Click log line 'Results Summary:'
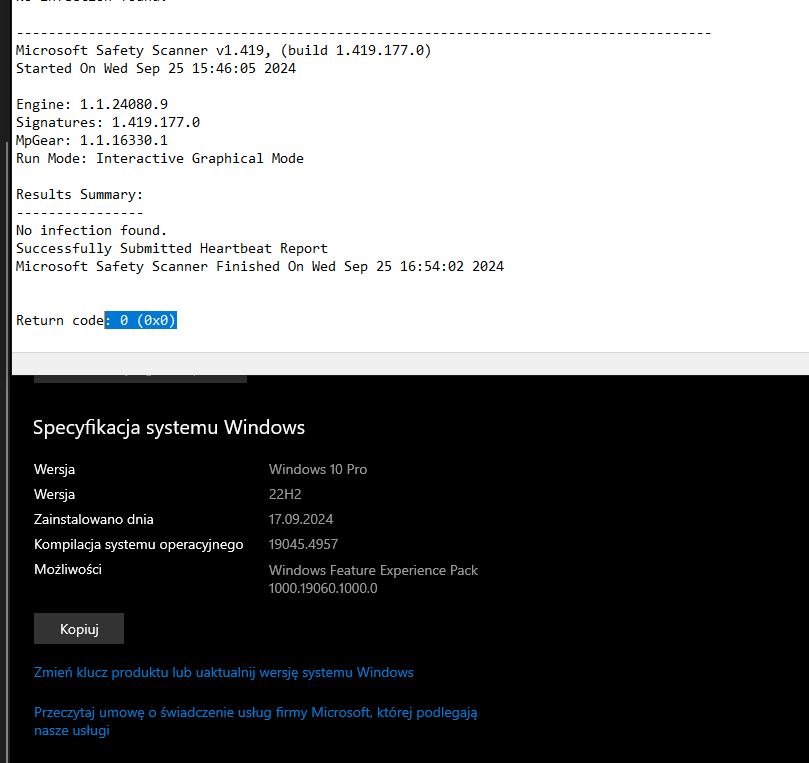The height and width of the screenshot is (763, 809). pyautogui.click(x=79, y=194)
